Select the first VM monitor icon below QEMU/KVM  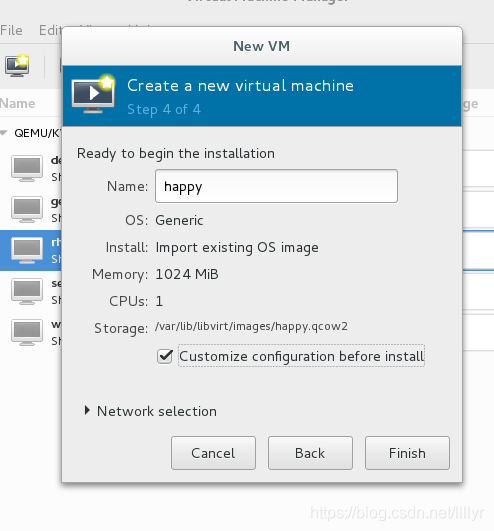click(27, 168)
